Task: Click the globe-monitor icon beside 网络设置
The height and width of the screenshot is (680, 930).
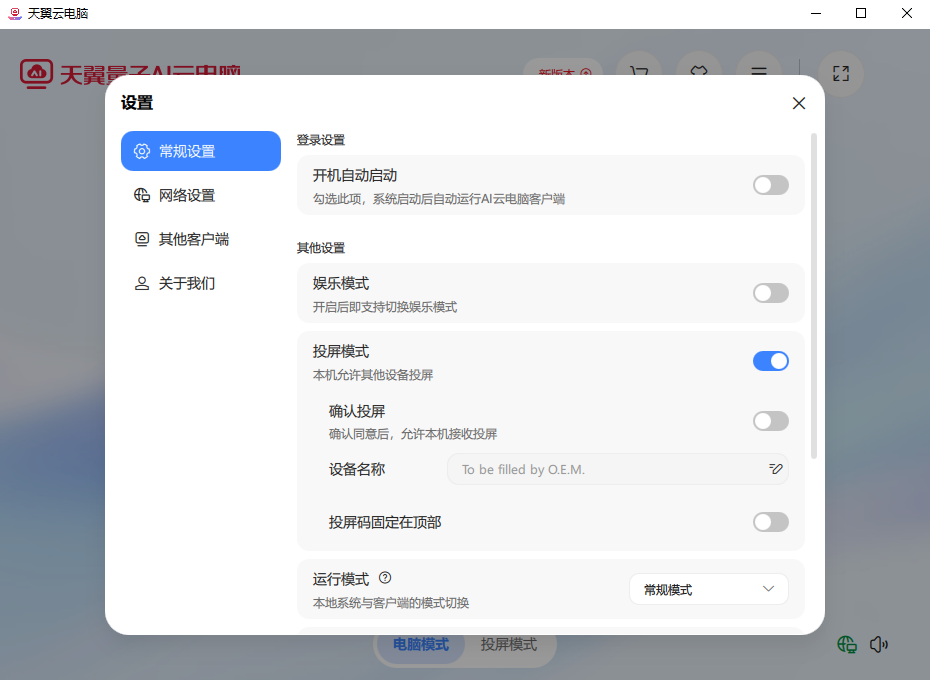Action: (142, 195)
